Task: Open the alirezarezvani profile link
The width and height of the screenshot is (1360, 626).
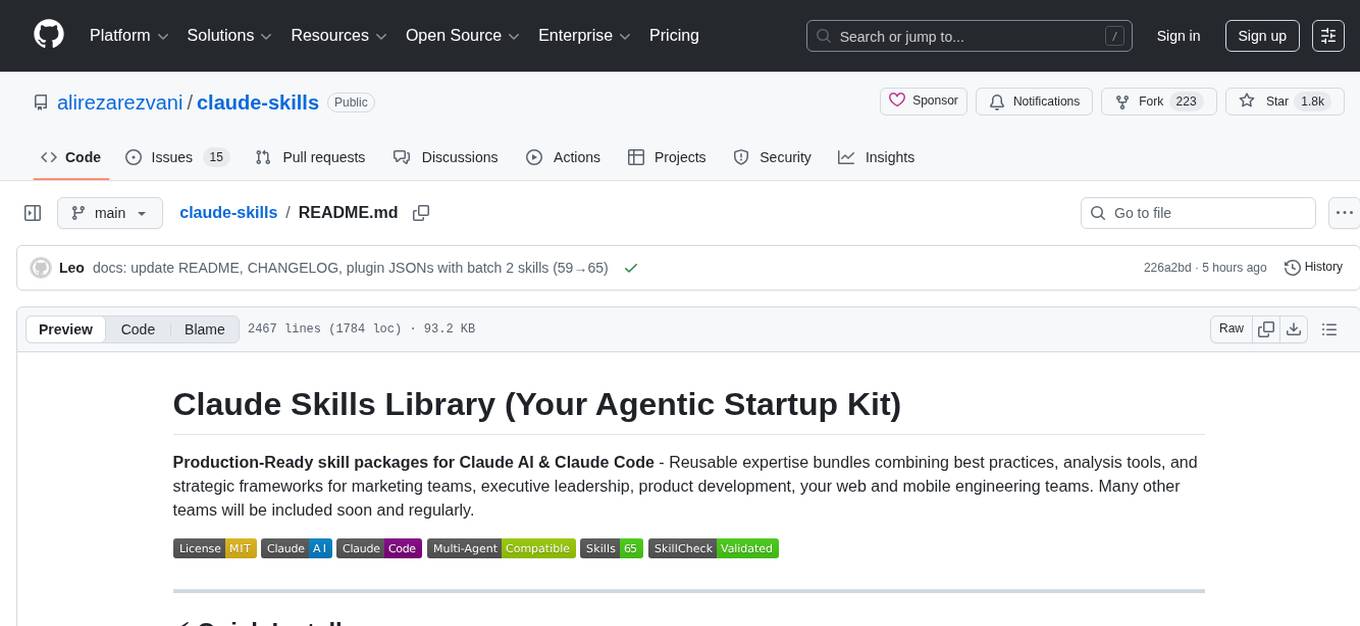Action: pos(119,102)
